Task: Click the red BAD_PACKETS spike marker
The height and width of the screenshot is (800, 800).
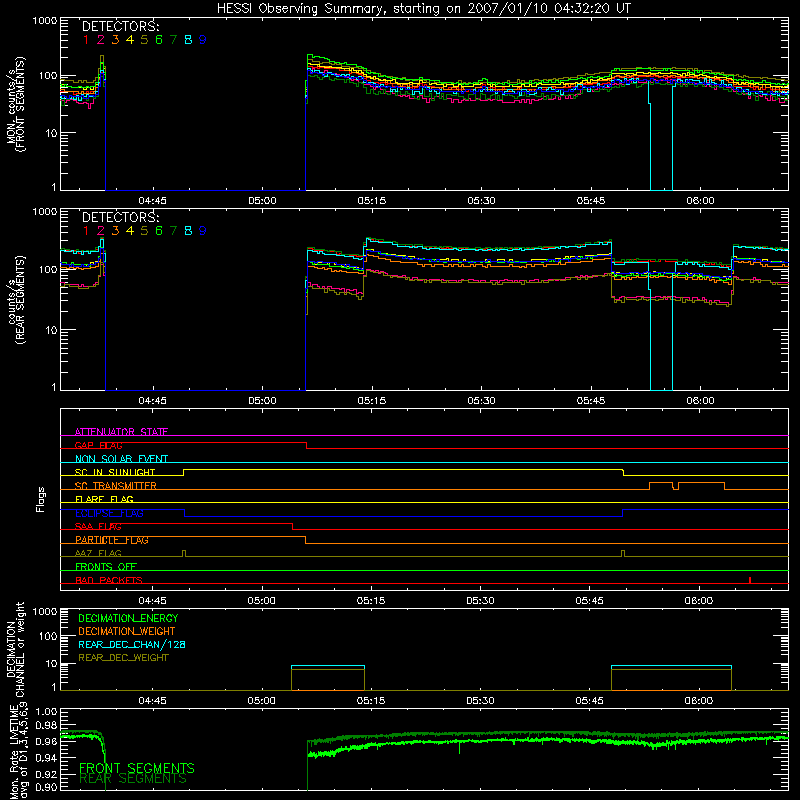Action: [749, 580]
